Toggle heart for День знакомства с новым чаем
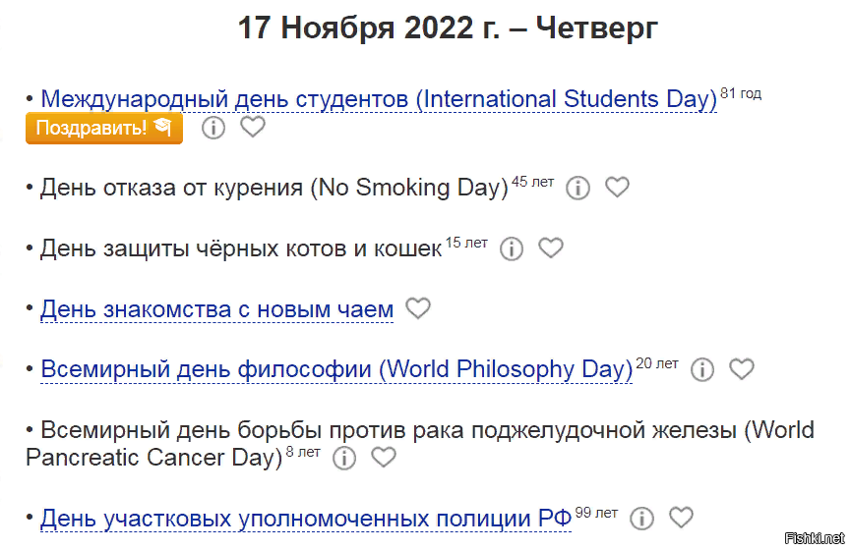The height and width of the screenshot is (550, 850). pos(418,309)
